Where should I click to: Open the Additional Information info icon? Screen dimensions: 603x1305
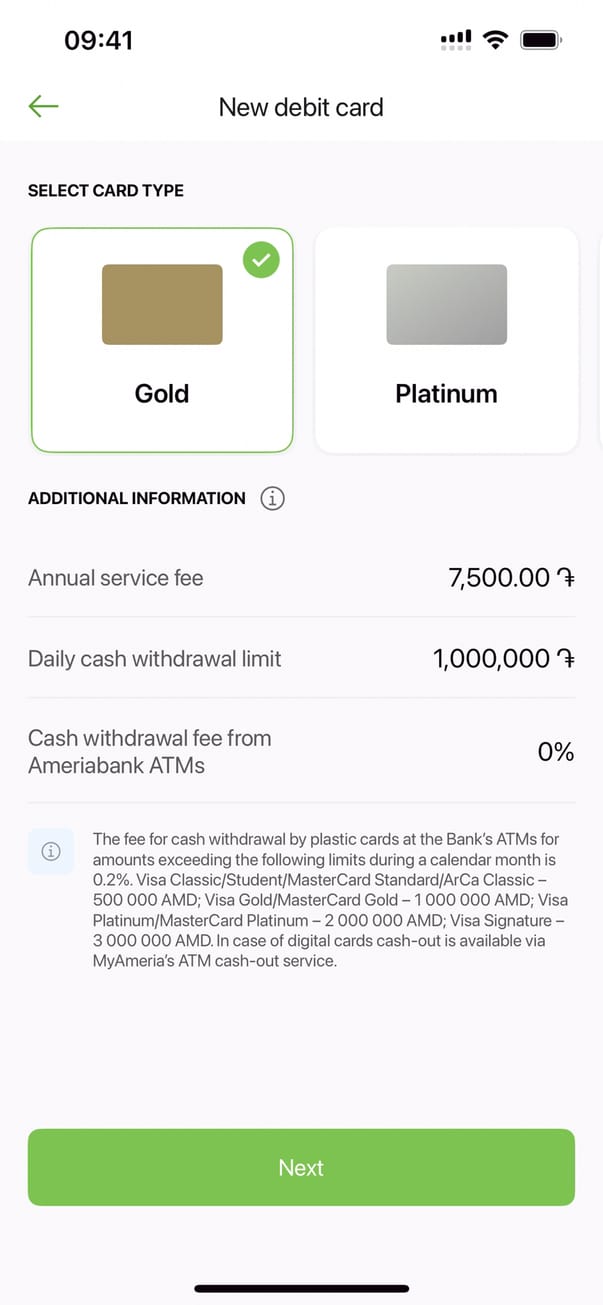click(x=272, y=498)
